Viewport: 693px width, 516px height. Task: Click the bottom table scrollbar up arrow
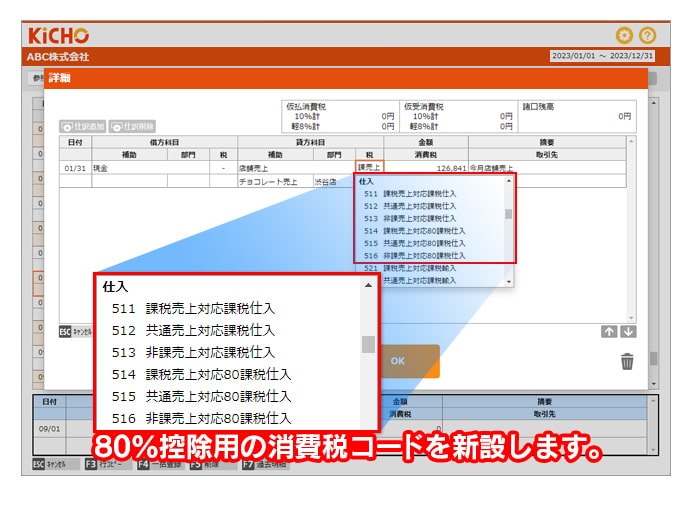[x=653, y=401]
